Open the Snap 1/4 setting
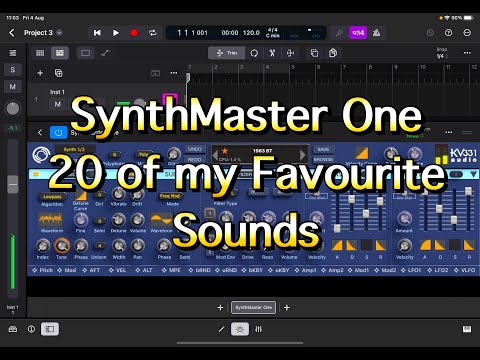 click(442, 53)
